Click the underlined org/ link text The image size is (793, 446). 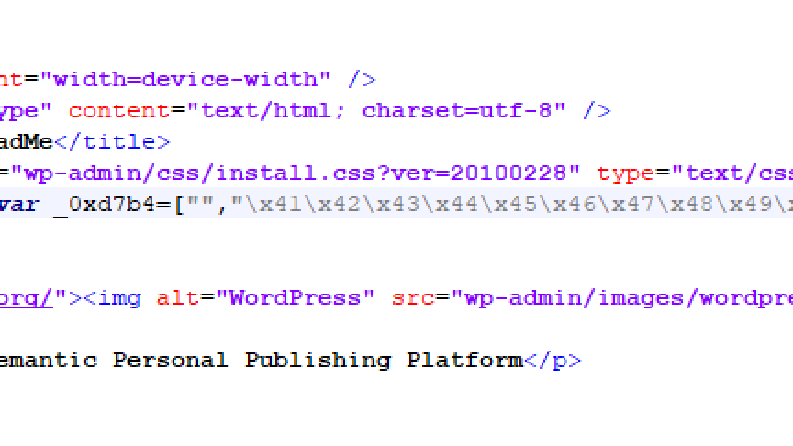pyautogui.click(x=26, y=299)
